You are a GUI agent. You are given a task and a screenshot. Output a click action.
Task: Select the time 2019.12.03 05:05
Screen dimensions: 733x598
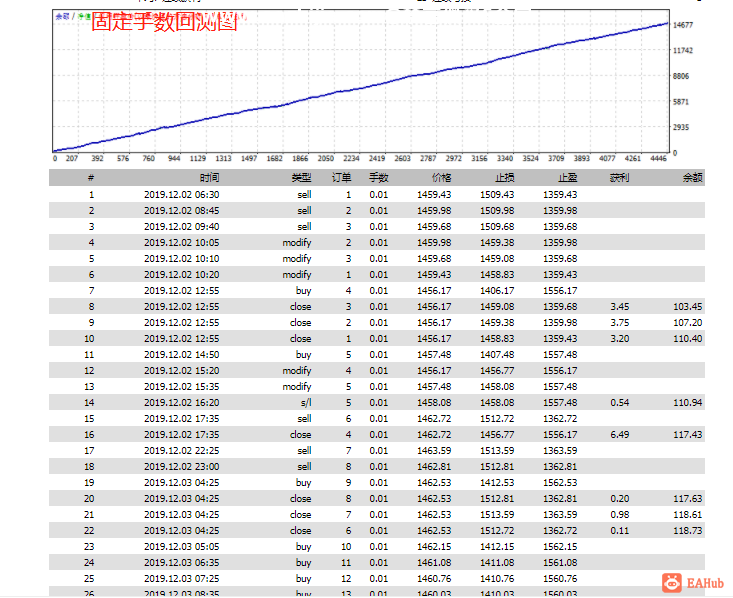pyautogui.click(x=181, y=547)
